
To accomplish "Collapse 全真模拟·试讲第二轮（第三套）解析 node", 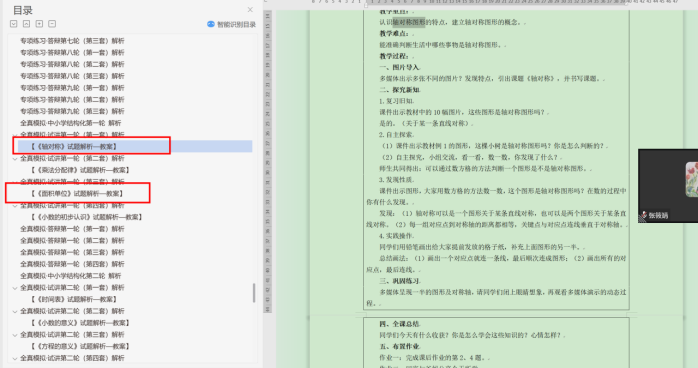I will [x=15, y=335].
